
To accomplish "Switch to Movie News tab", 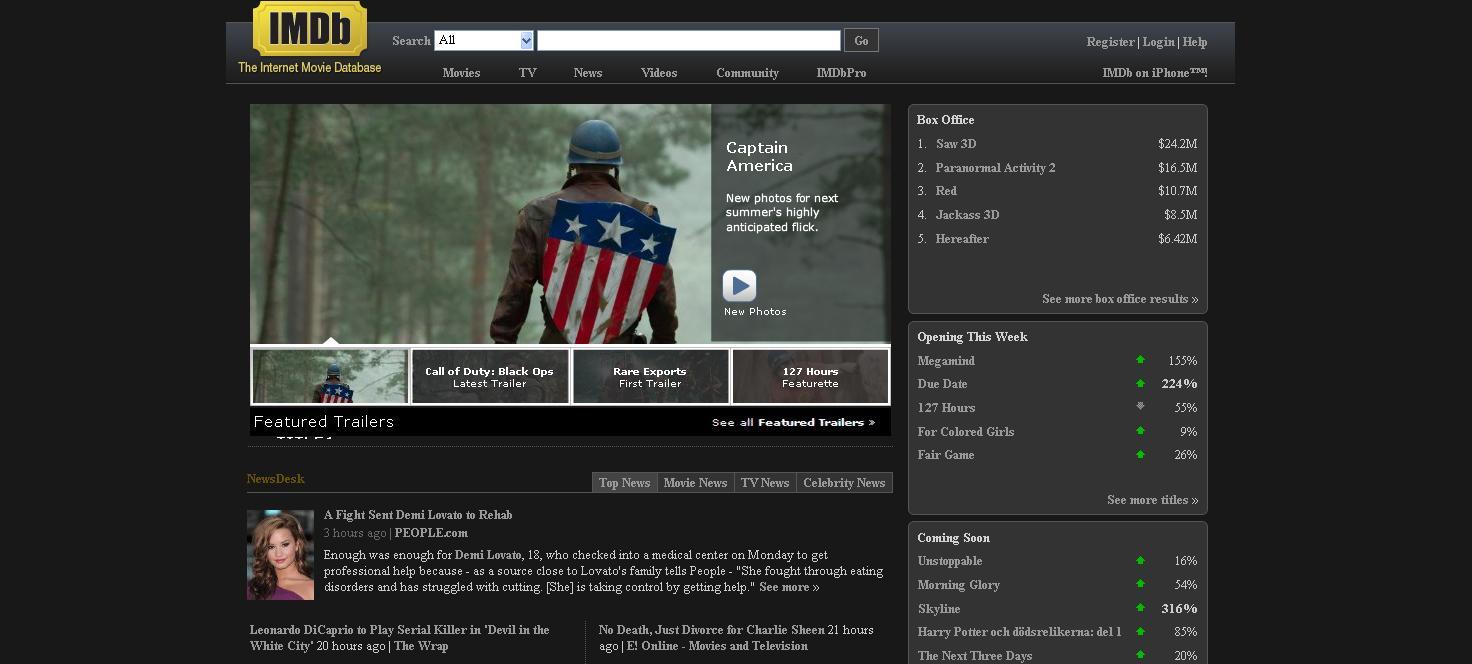I will pos(695,483).
